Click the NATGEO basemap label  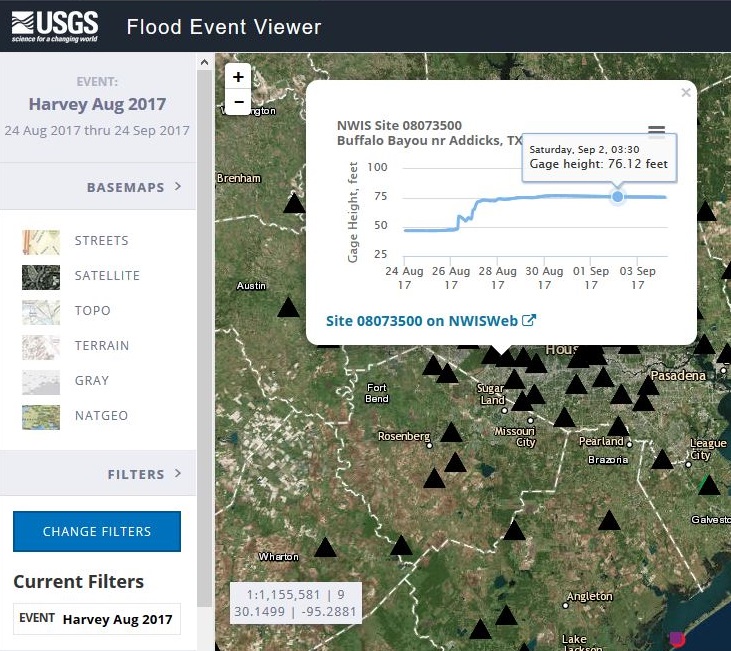[x=101, y=416]
